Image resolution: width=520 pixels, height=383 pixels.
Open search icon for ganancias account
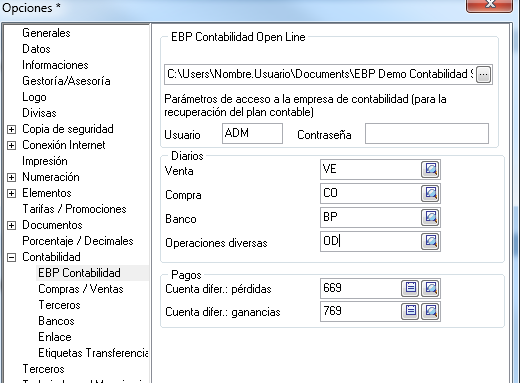coord(430,311)
